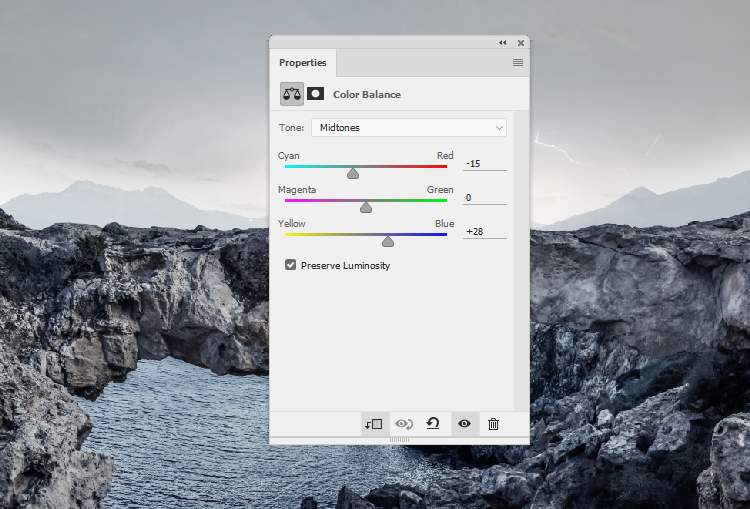Toggle adjustment layer visibility eye icon
Viewport: 750px width, 509px height.
pos(464,424)
